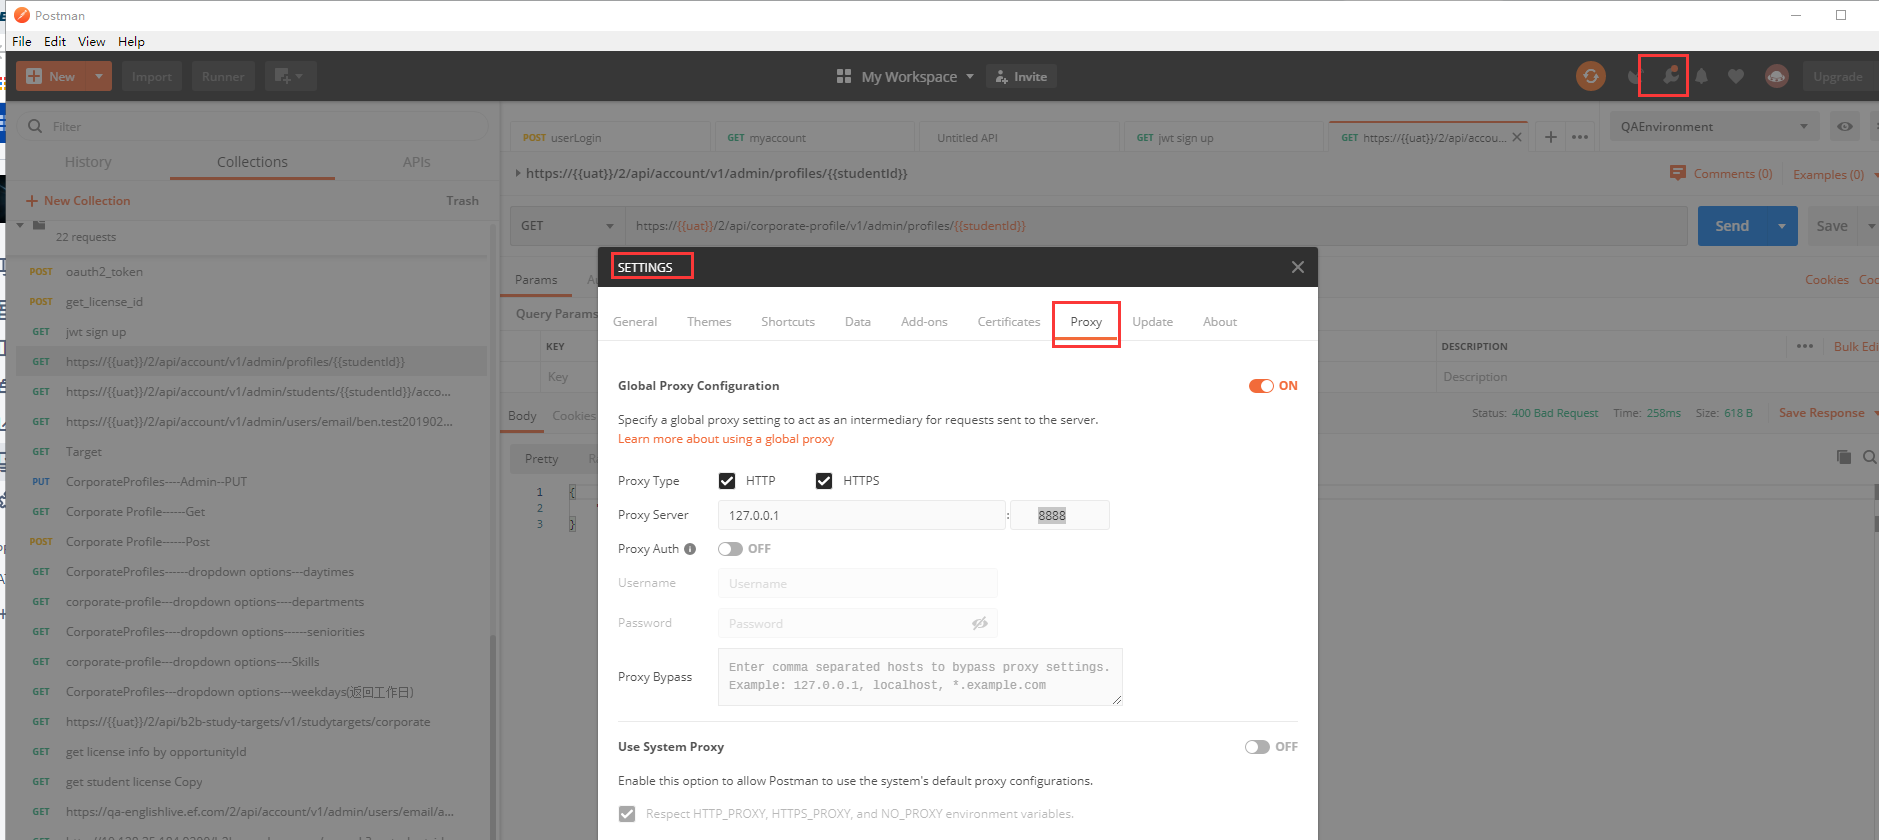Click the blue Send button
Viewport: 1879px width, 840px height.
(1732, 226)
